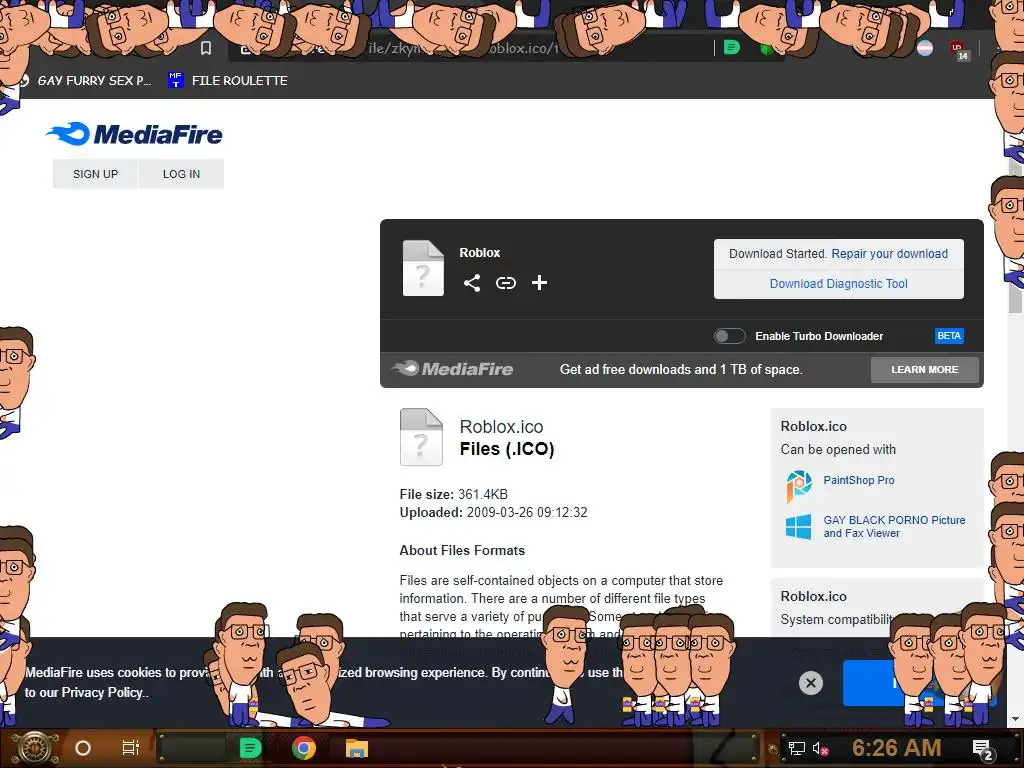Open the red shield extension showing 14
The height and width of the screenshot is (768, 1024).
[959, 50]
